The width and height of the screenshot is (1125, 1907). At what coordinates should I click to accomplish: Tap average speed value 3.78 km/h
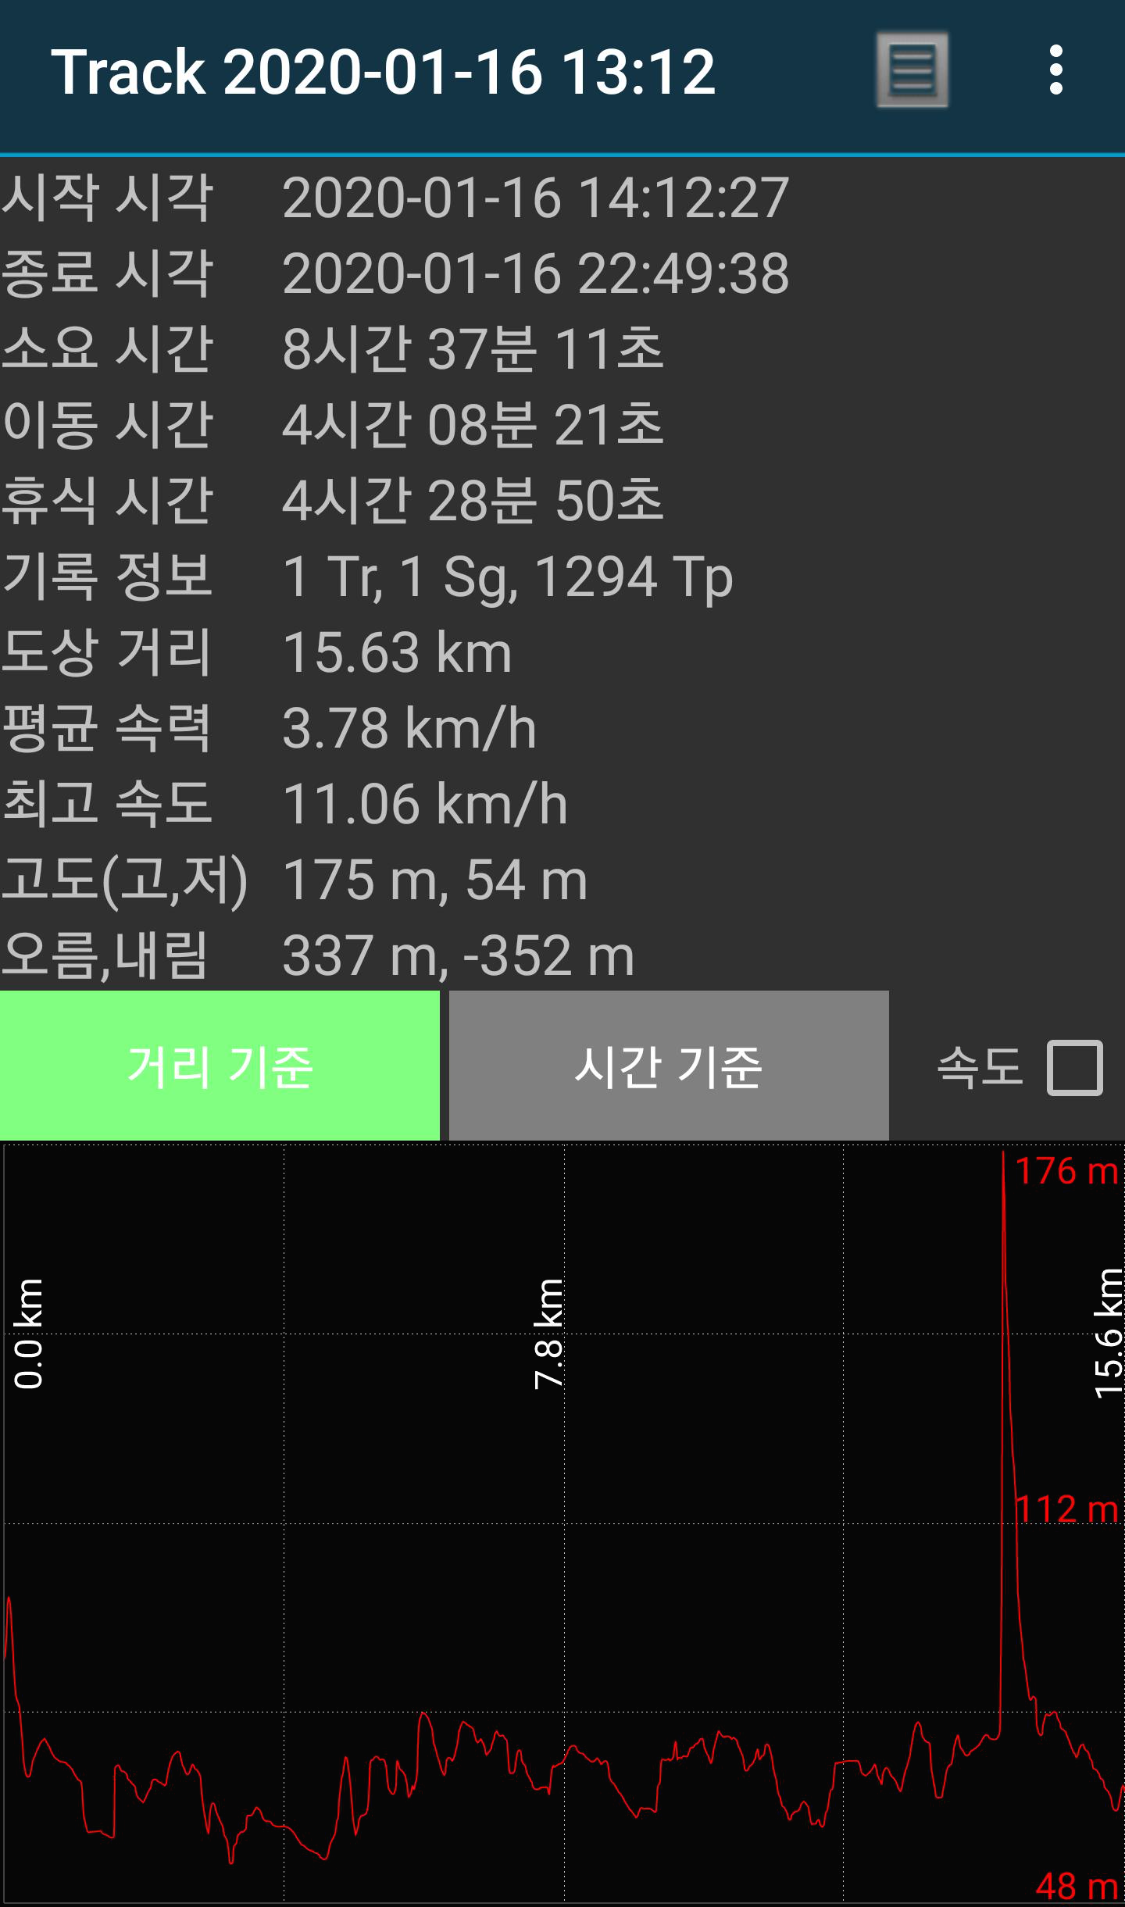[410, 729]
